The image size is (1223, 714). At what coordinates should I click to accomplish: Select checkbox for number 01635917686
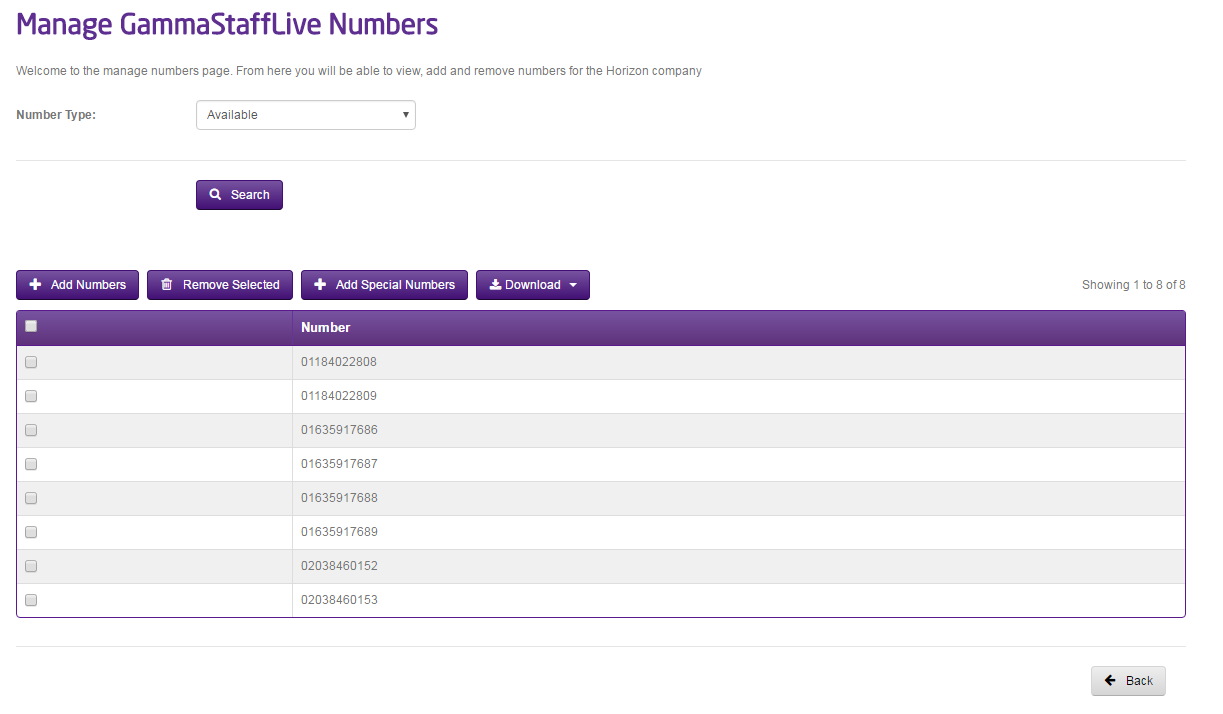[31, 430]
